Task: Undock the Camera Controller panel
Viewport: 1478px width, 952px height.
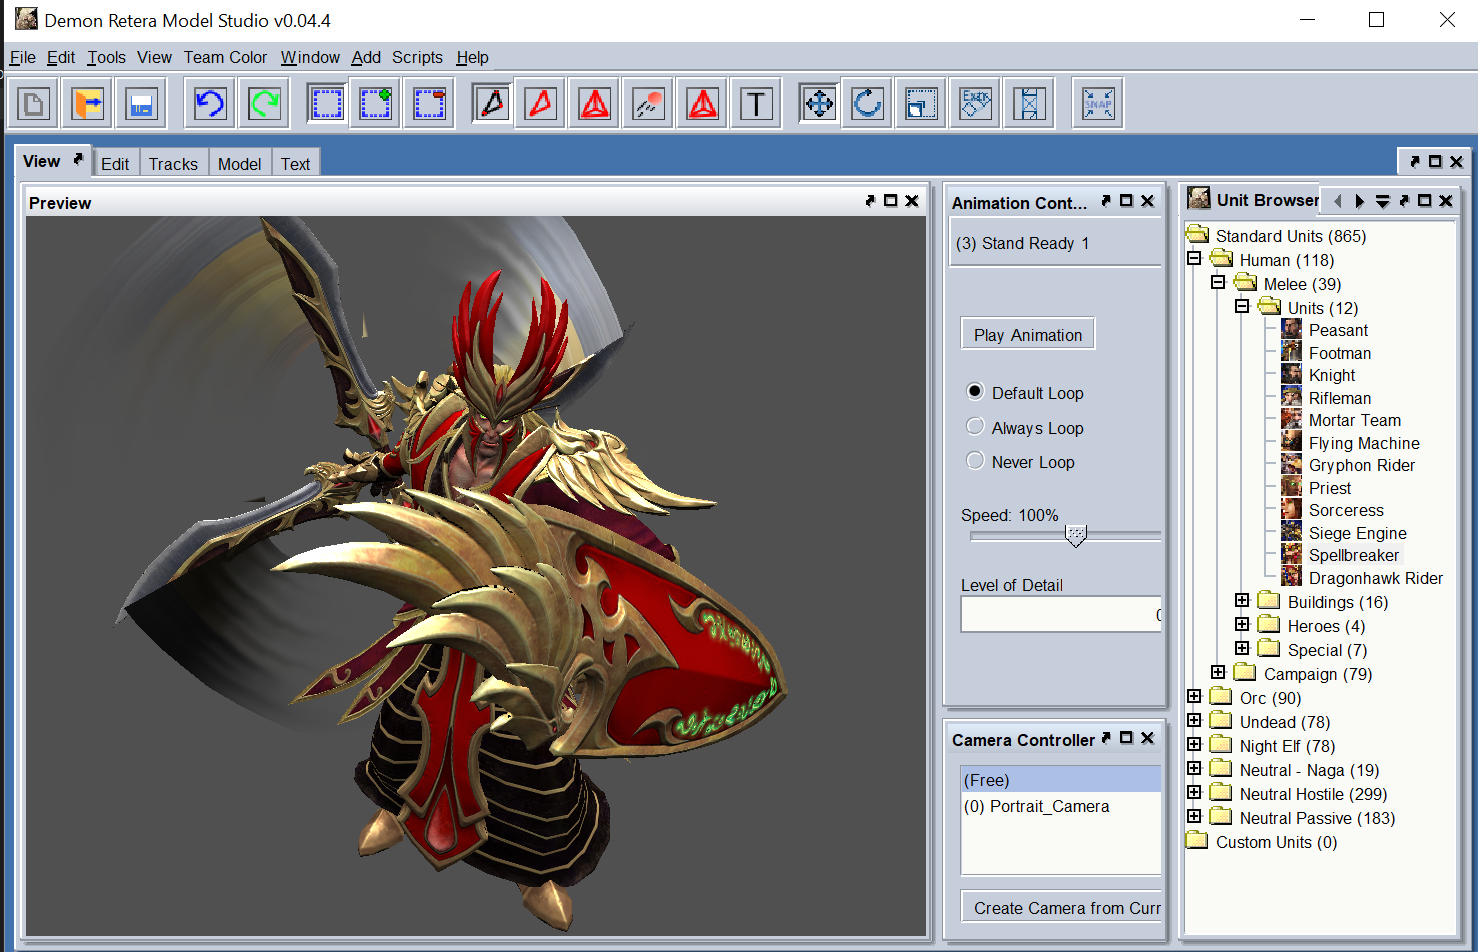Action: coord(1106,738)
